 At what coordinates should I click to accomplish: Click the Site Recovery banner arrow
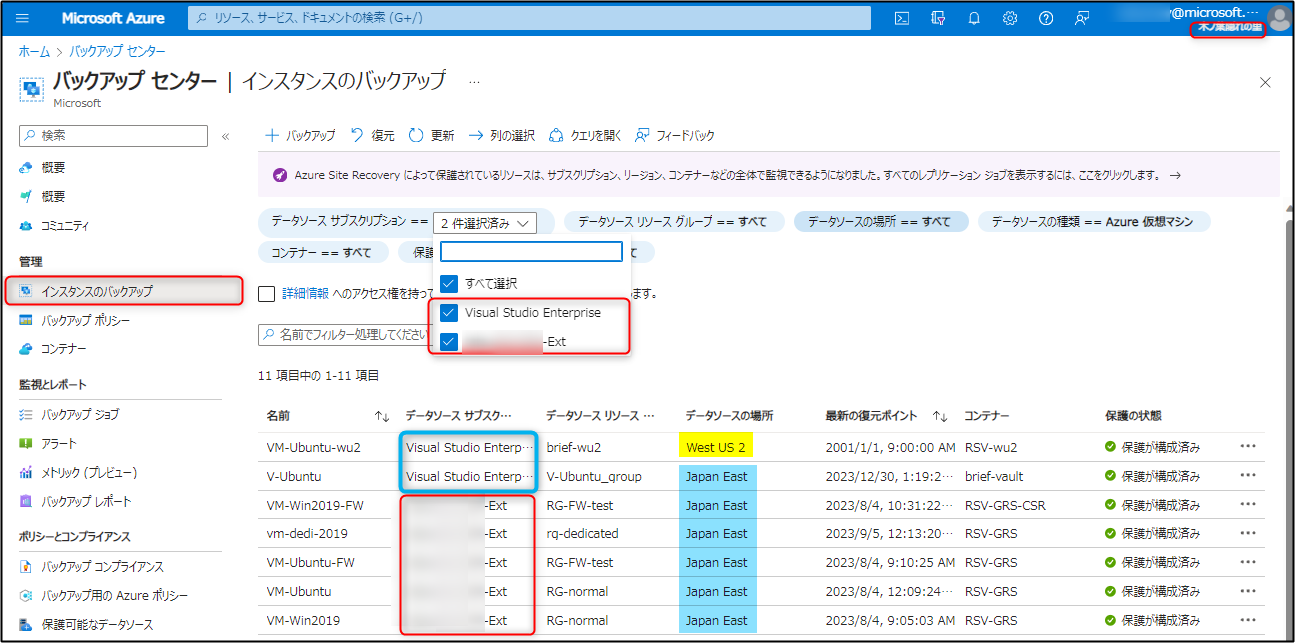[1175, 175]
